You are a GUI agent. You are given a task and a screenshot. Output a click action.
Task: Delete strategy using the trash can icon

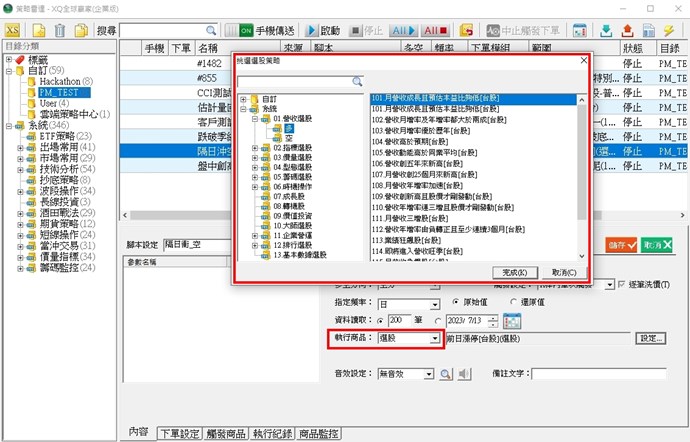point(60,30)
